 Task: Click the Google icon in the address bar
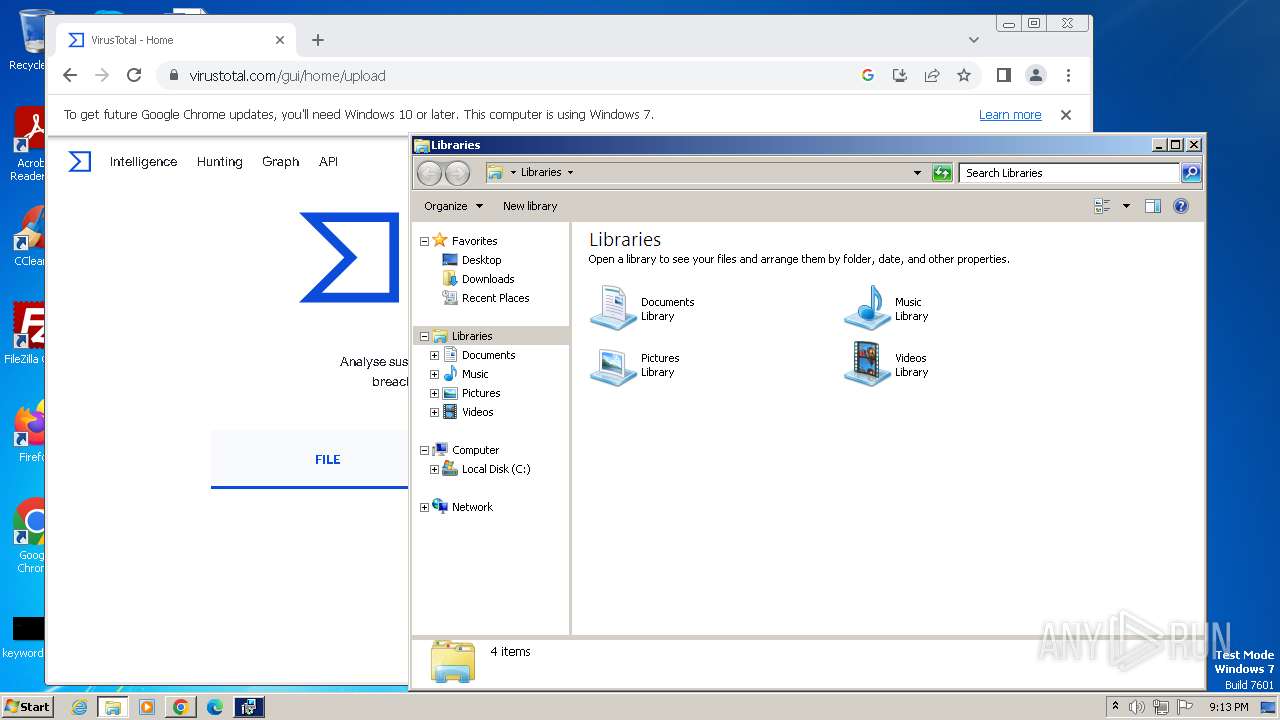pyautogui.click(x=868, y=75)
